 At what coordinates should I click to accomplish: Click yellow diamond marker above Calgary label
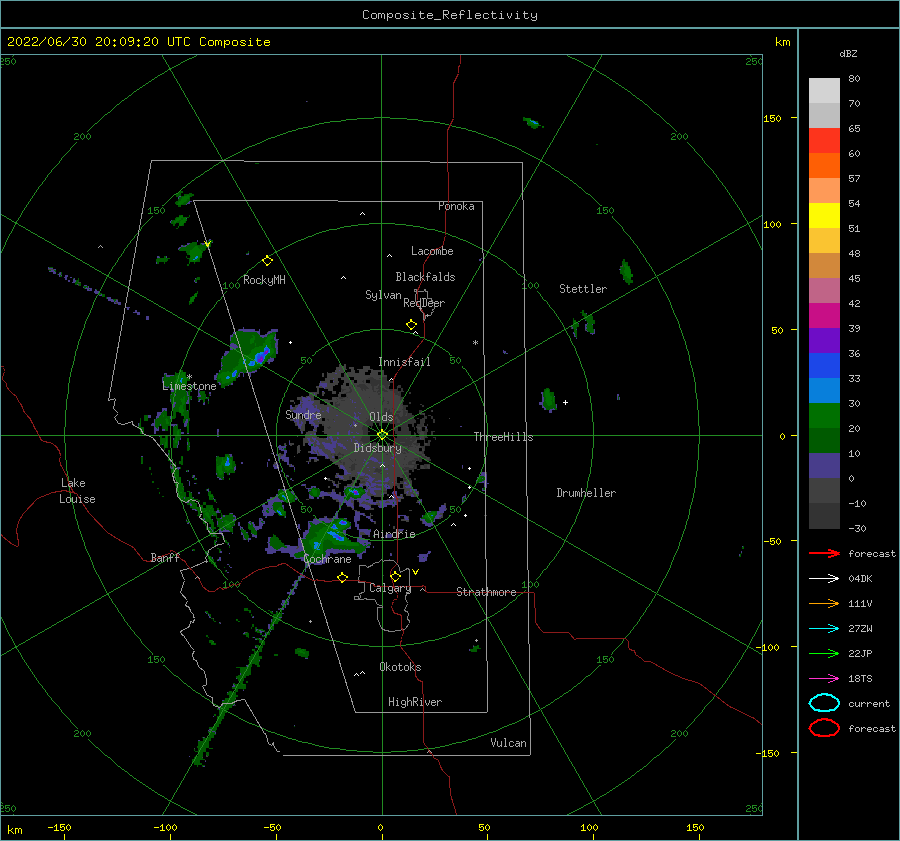click(395, 576)
